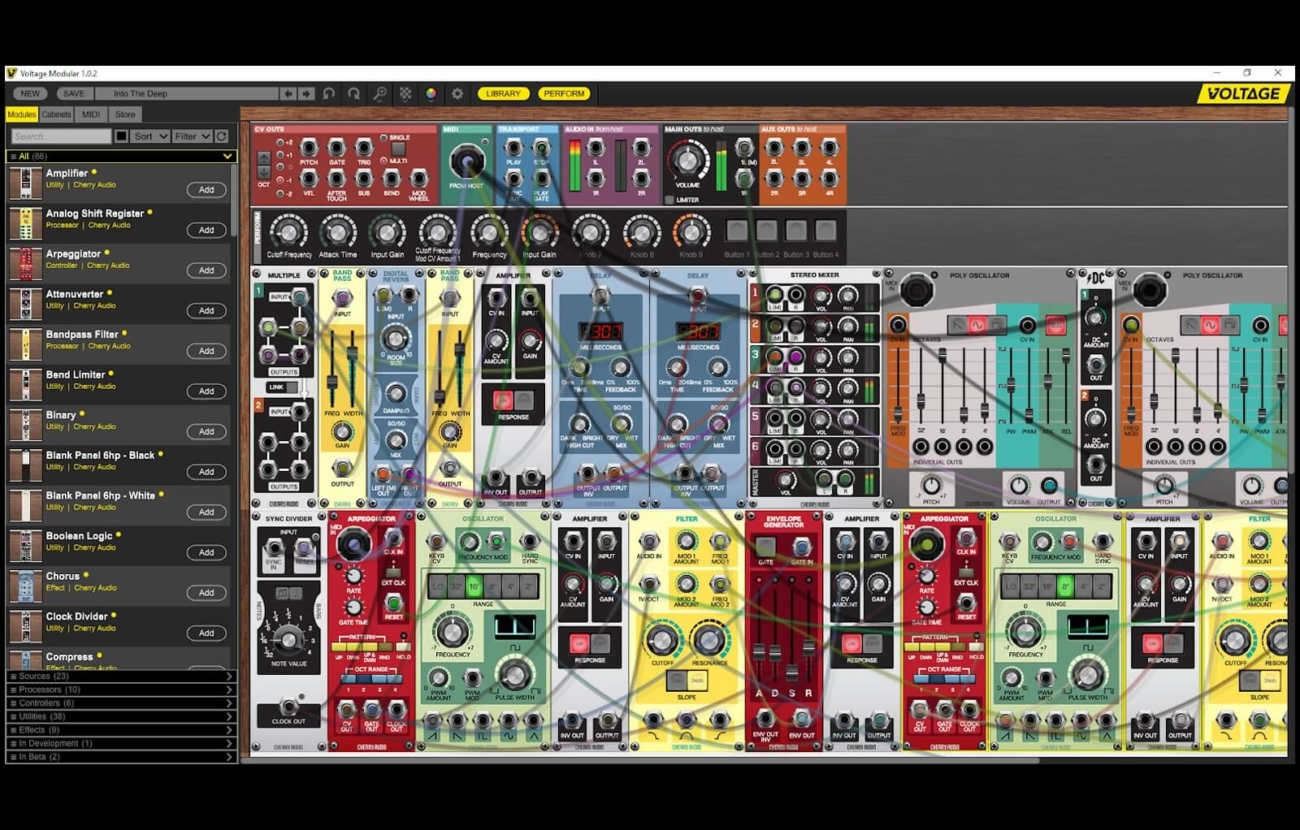Click the preset name field Into The Deep
This screenshot has height=830, width=1300.
(x=187, y=94)
